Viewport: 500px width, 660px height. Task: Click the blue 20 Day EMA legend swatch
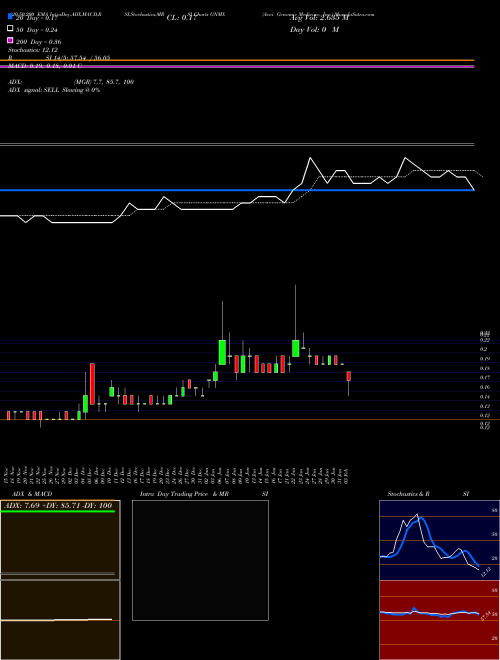tap(11, 17)
